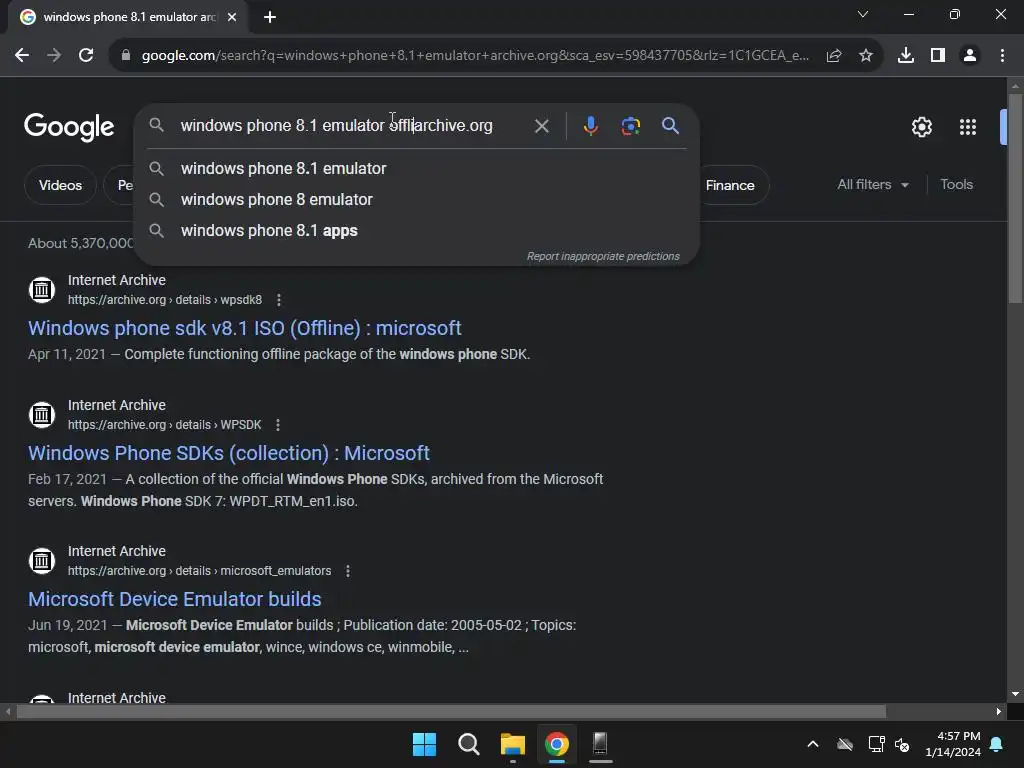Expand the All filters dropdown
Viewport: 1024px width, 768px height.
click(x=872, y=185)
